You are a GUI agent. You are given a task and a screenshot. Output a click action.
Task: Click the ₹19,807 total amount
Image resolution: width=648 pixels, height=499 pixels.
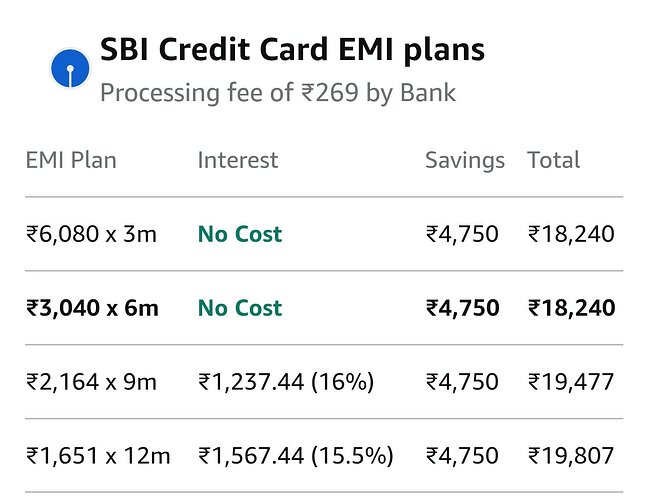coord(571,456)
